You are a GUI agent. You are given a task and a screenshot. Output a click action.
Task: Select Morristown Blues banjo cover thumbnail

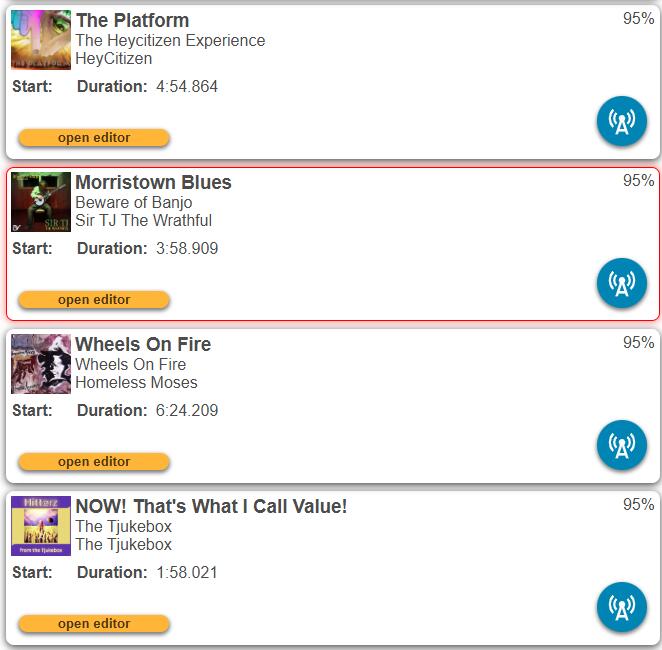[x=41, y=202]
